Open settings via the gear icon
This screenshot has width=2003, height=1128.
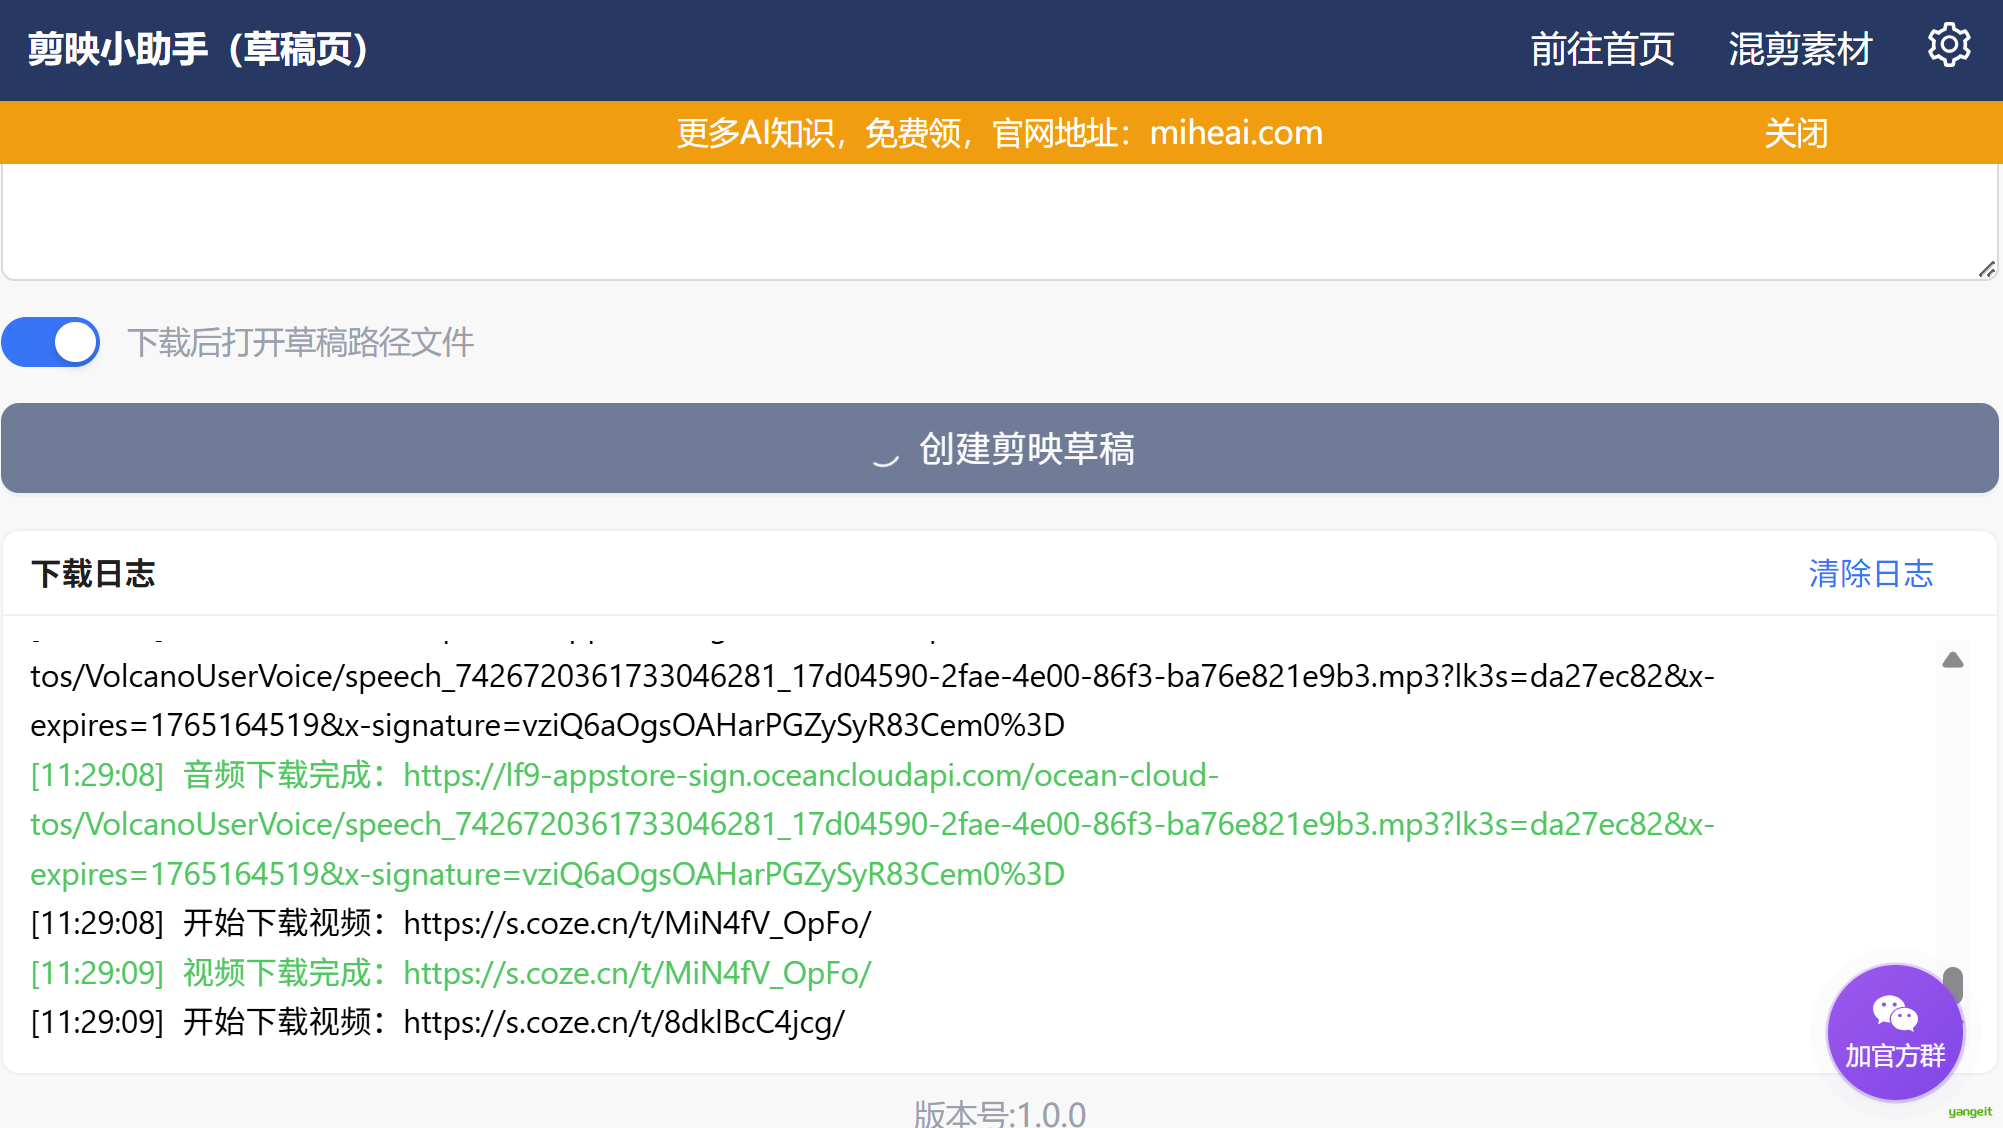click(1948, 46)
